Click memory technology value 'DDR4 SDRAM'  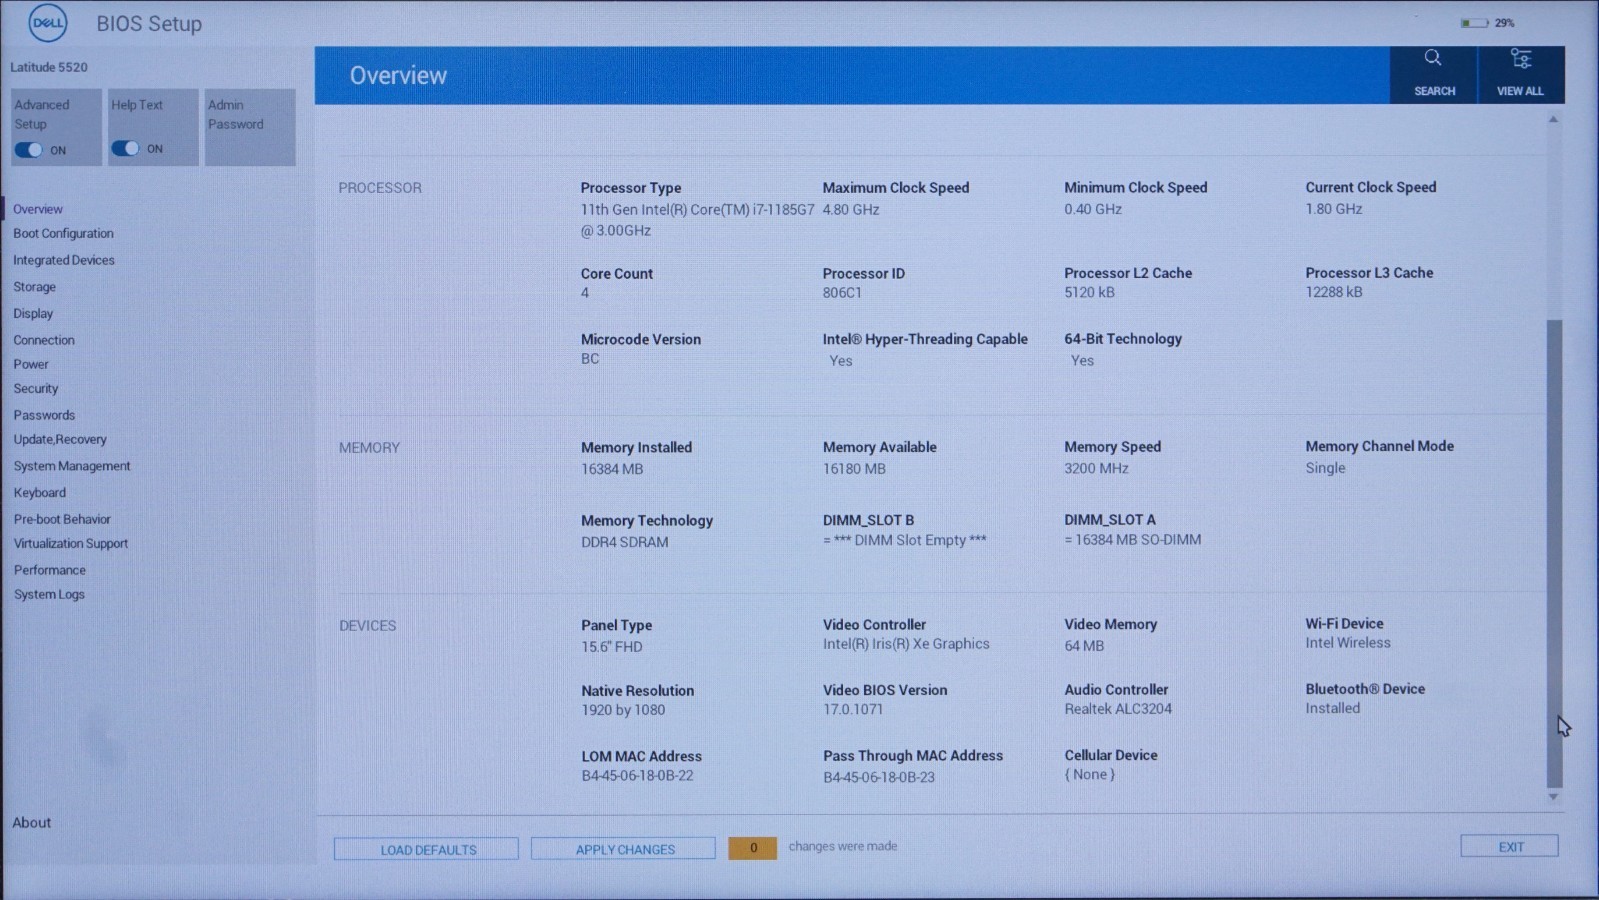point(625,542)
